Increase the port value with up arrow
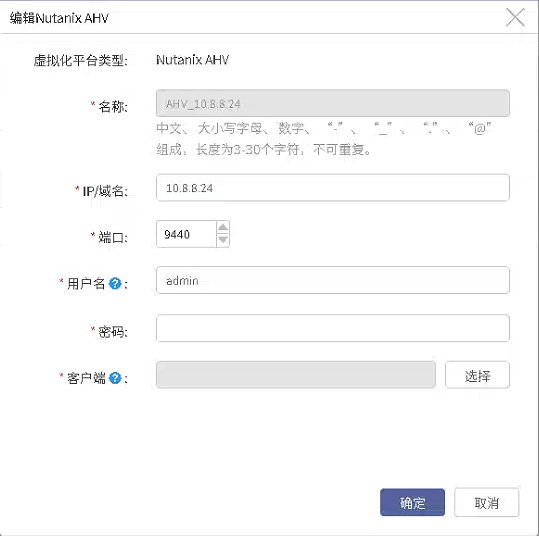 click(x=223, y=228)
